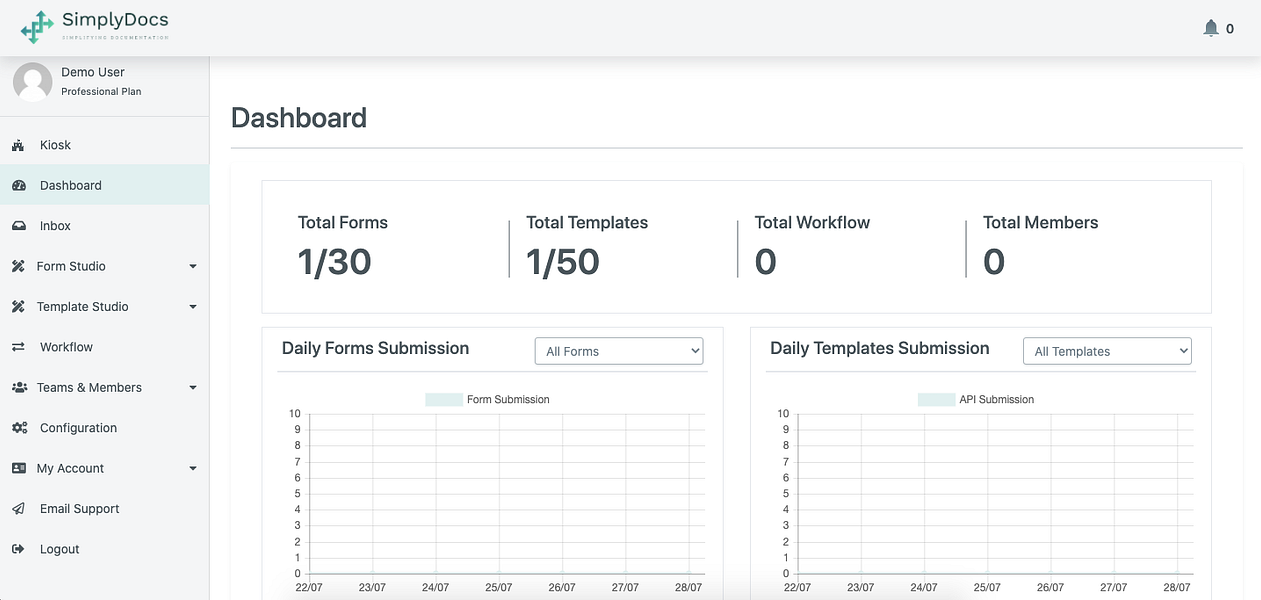The width and height of the screenshot is (1261, 600).
Task: Go to Inbox in the sidebar
Action: click(x=105, y=226)
